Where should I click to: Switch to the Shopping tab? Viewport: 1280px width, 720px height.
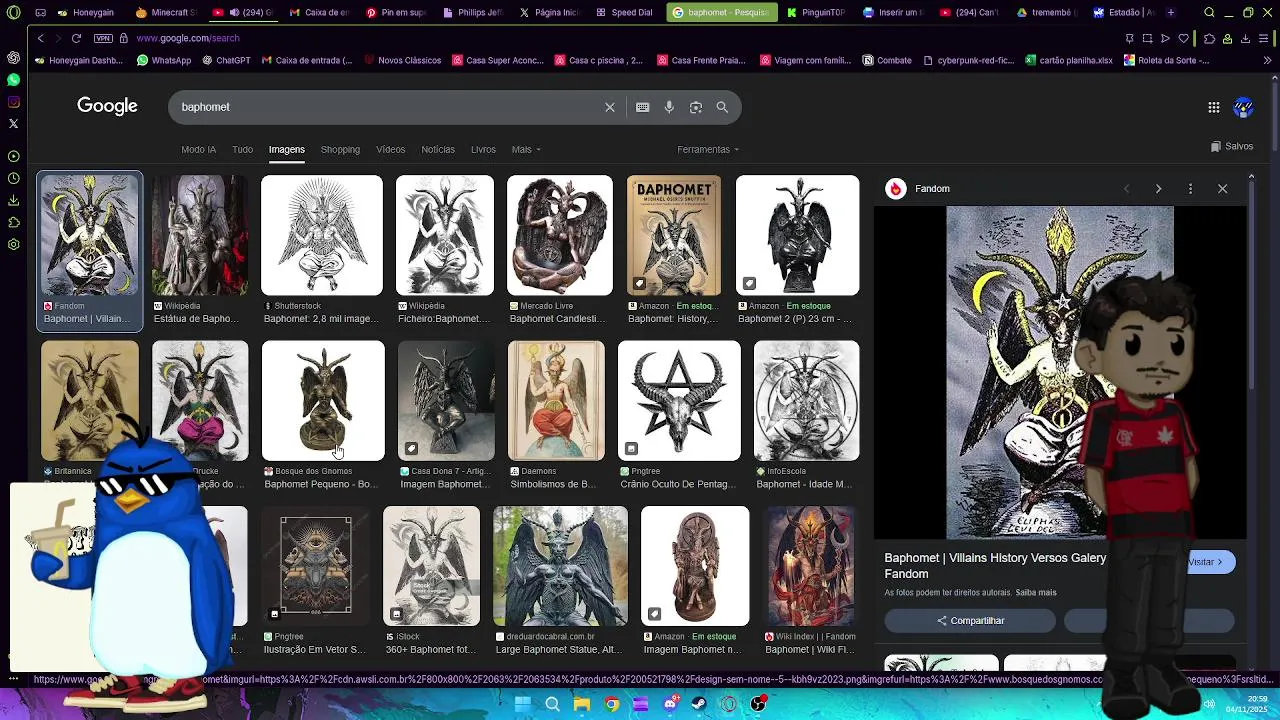pyautogui.click(x=340, y=149)
